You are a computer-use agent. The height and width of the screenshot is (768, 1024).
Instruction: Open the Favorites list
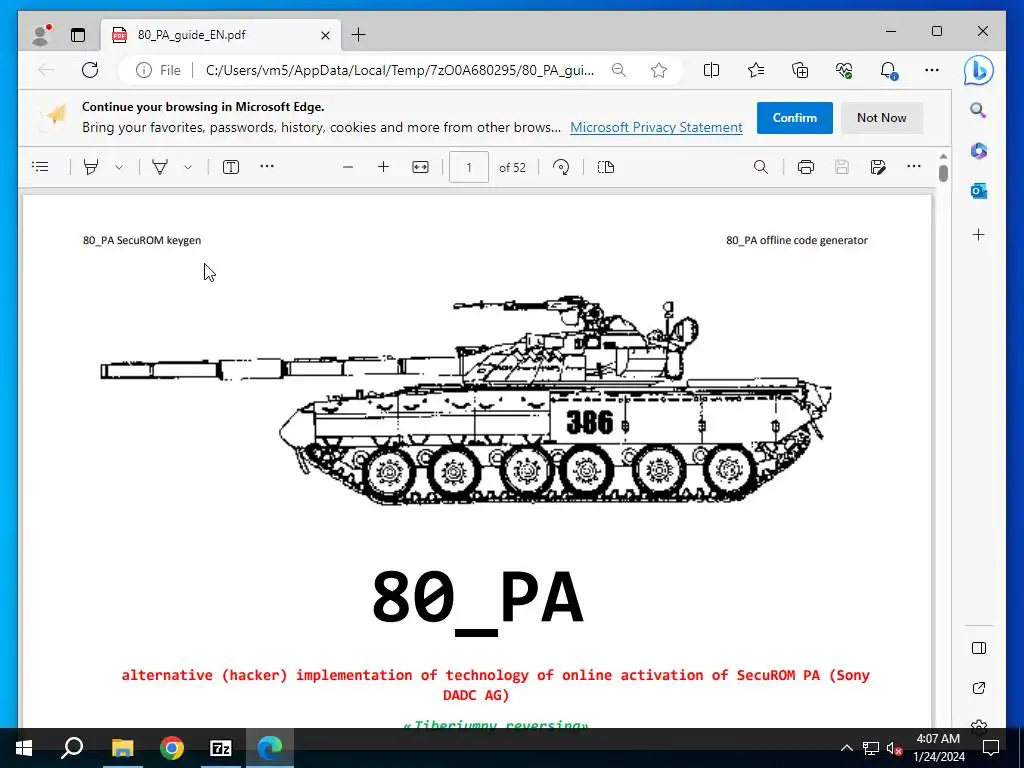pos(756,70)
